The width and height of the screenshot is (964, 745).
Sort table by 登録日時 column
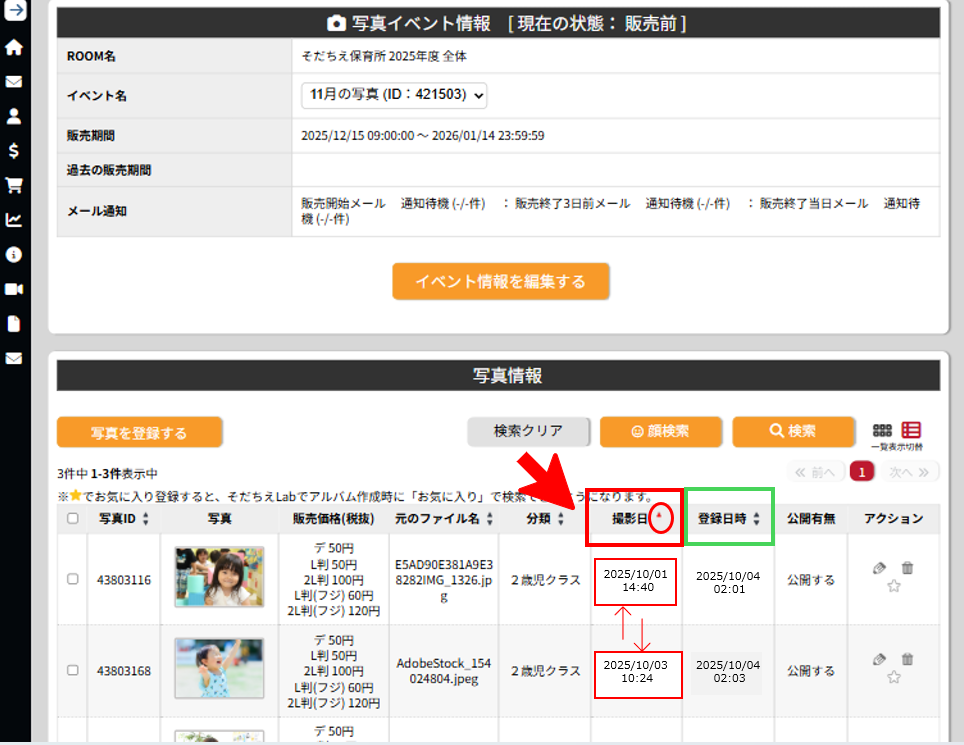pos(729,519)
